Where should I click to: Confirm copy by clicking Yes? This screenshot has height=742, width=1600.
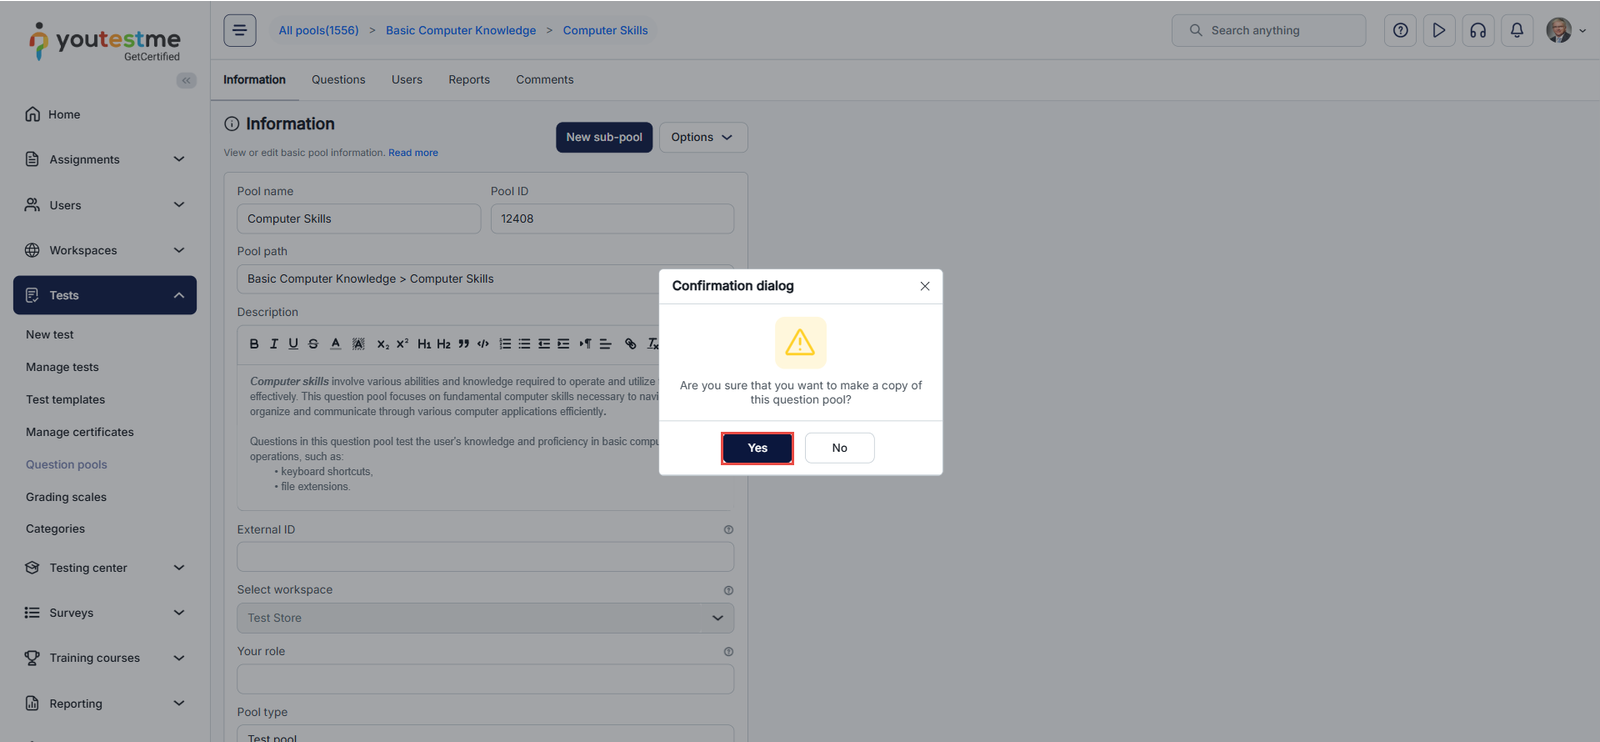757,448
